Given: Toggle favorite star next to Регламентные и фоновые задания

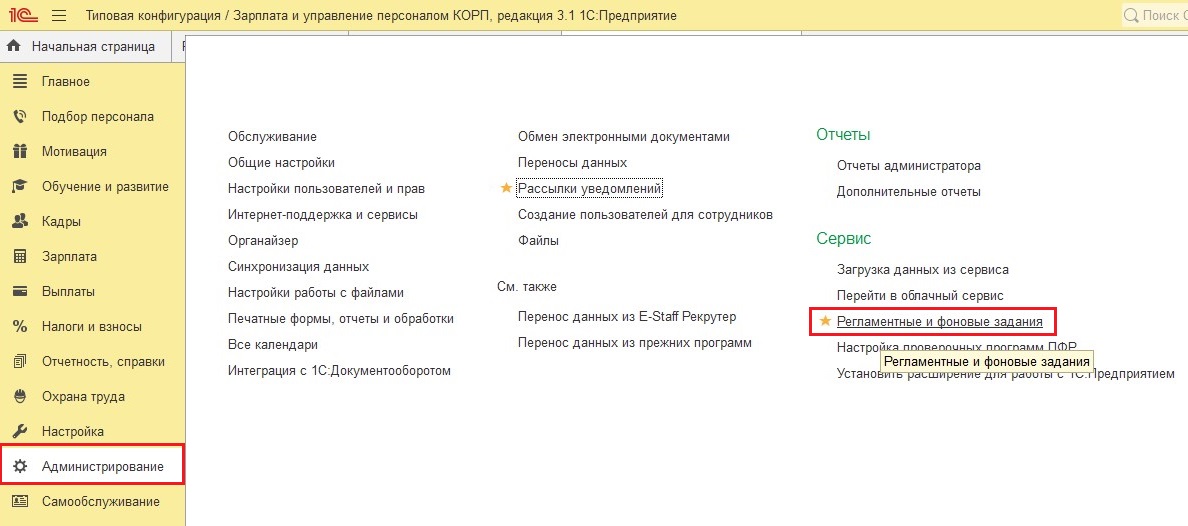Looking at the screenshot, I should (826, 321).
